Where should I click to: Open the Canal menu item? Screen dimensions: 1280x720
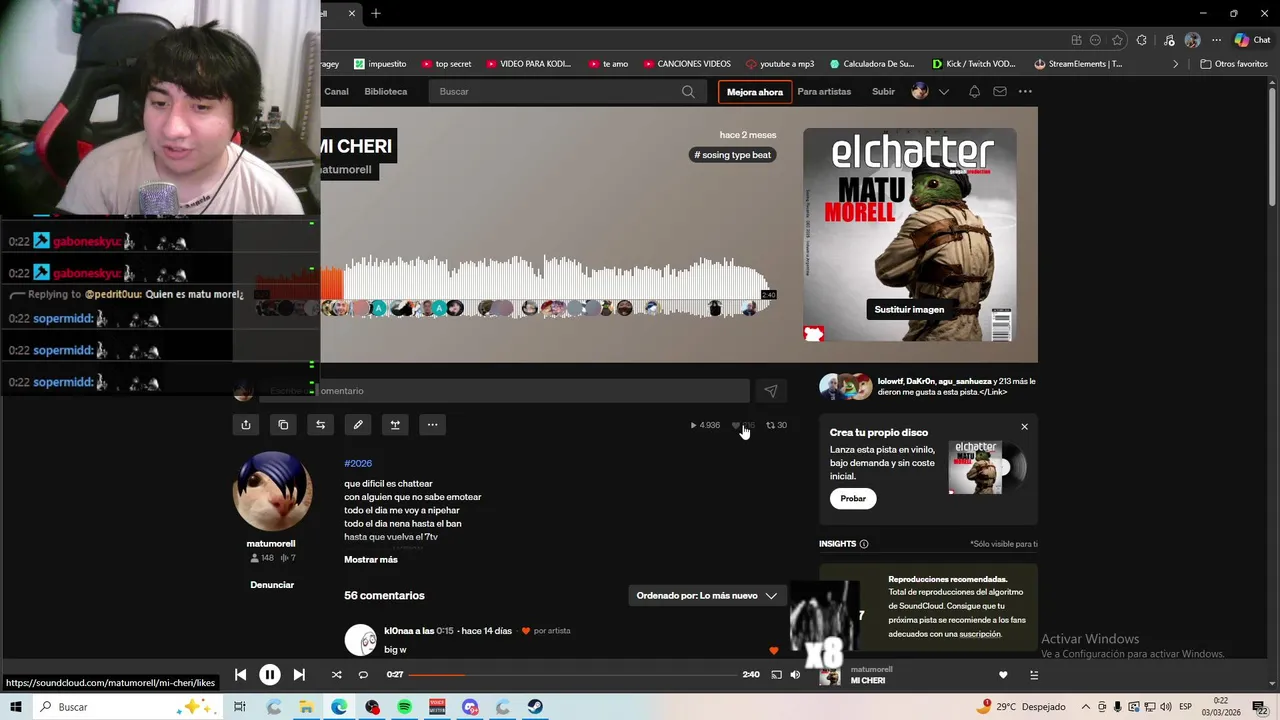(336, 91)
